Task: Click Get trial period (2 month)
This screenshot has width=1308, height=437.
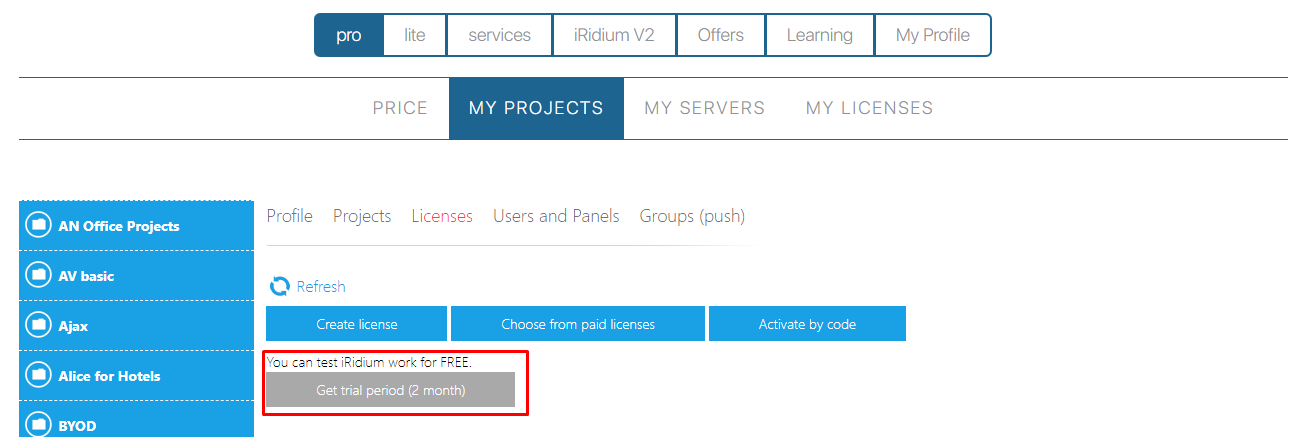Action: click(390, 390)
